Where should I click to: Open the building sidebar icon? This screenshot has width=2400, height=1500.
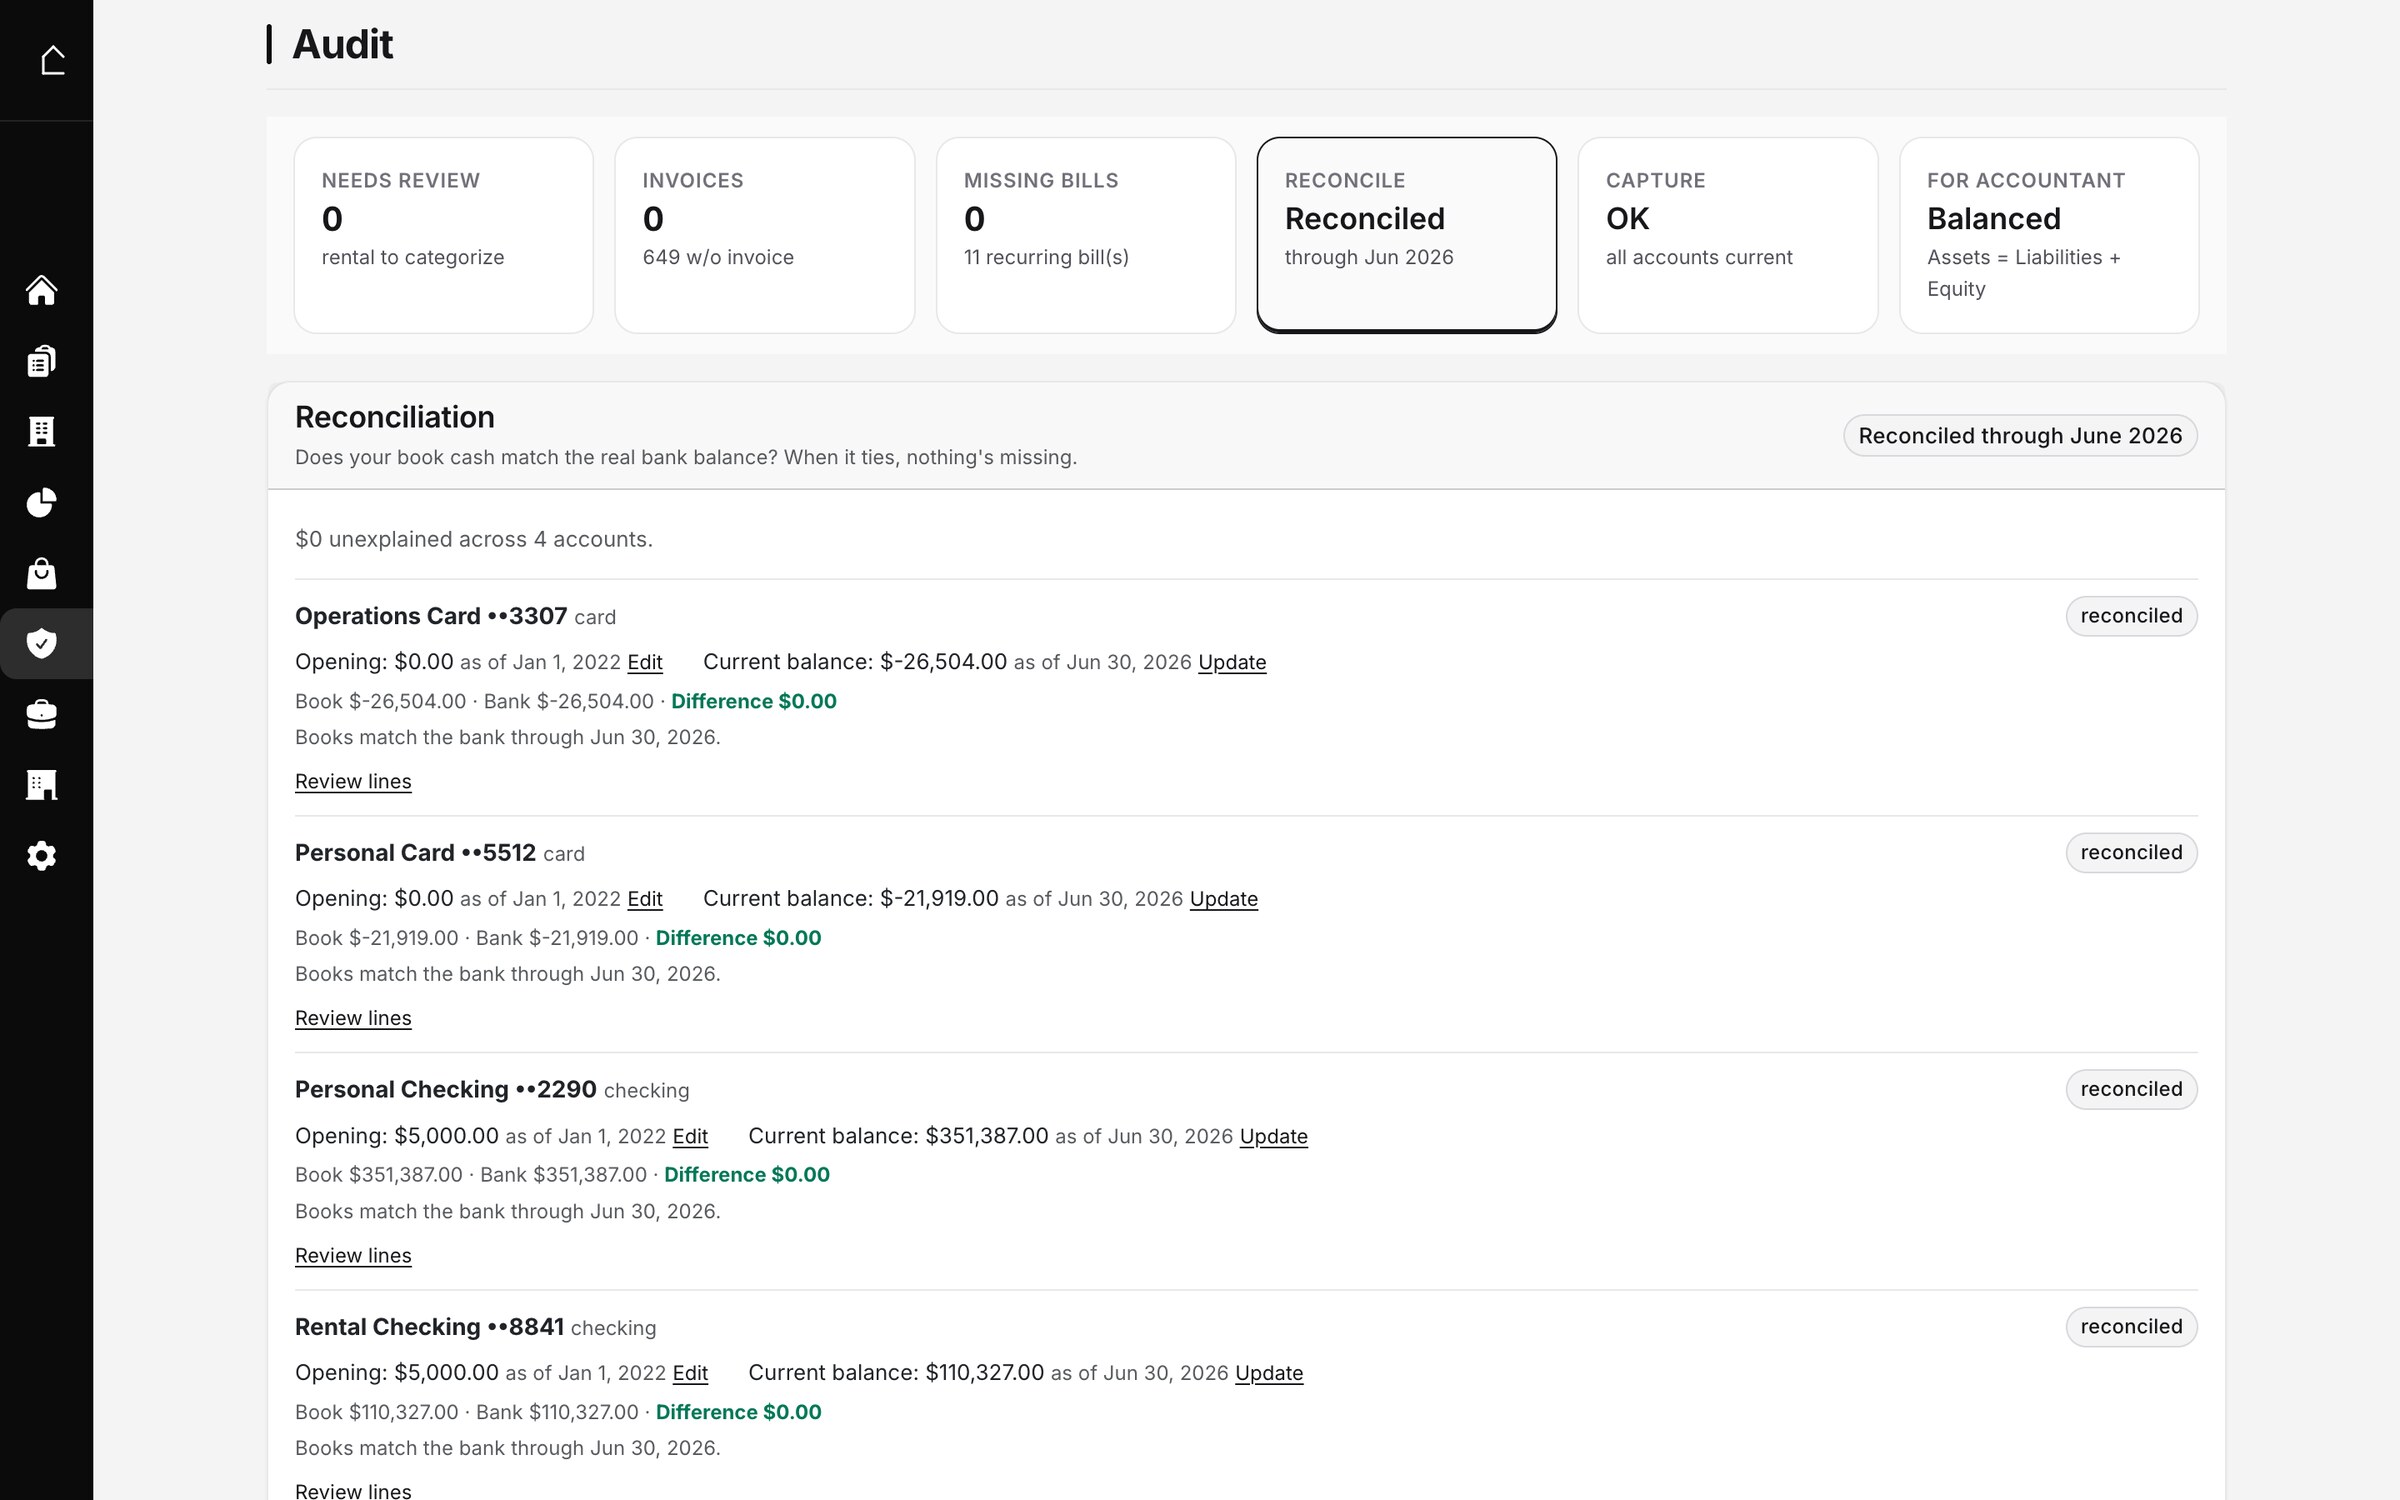(41, 432)
